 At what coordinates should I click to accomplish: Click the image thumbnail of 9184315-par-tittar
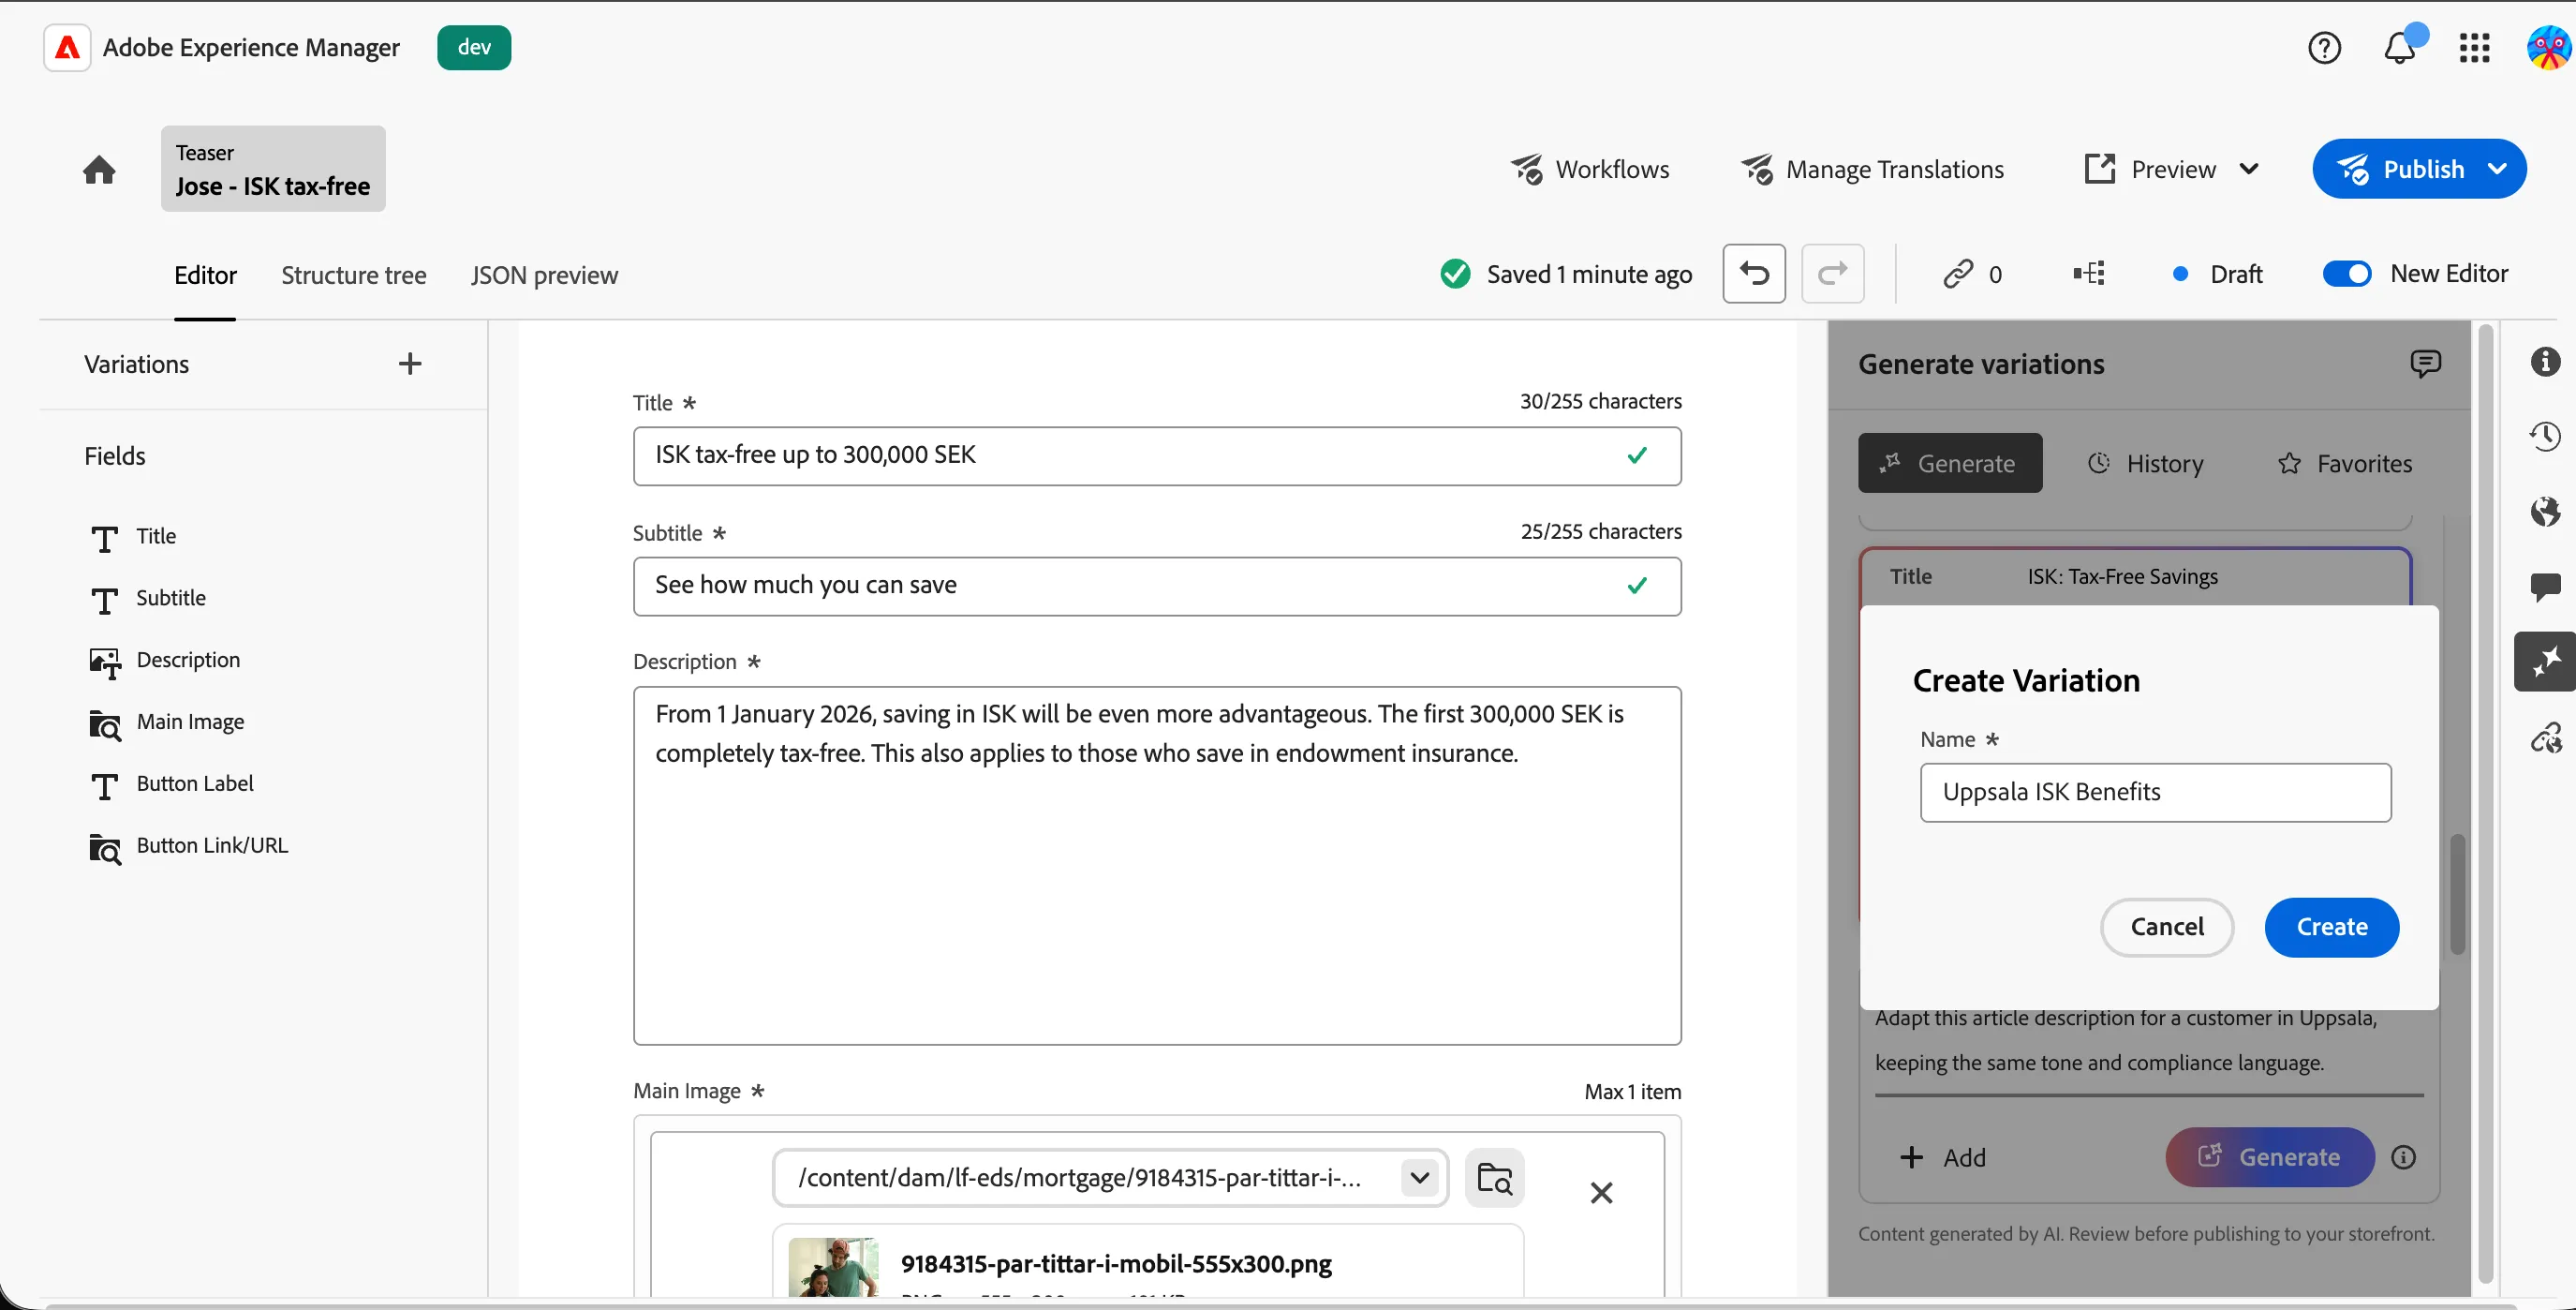[x=833, y=1267]
